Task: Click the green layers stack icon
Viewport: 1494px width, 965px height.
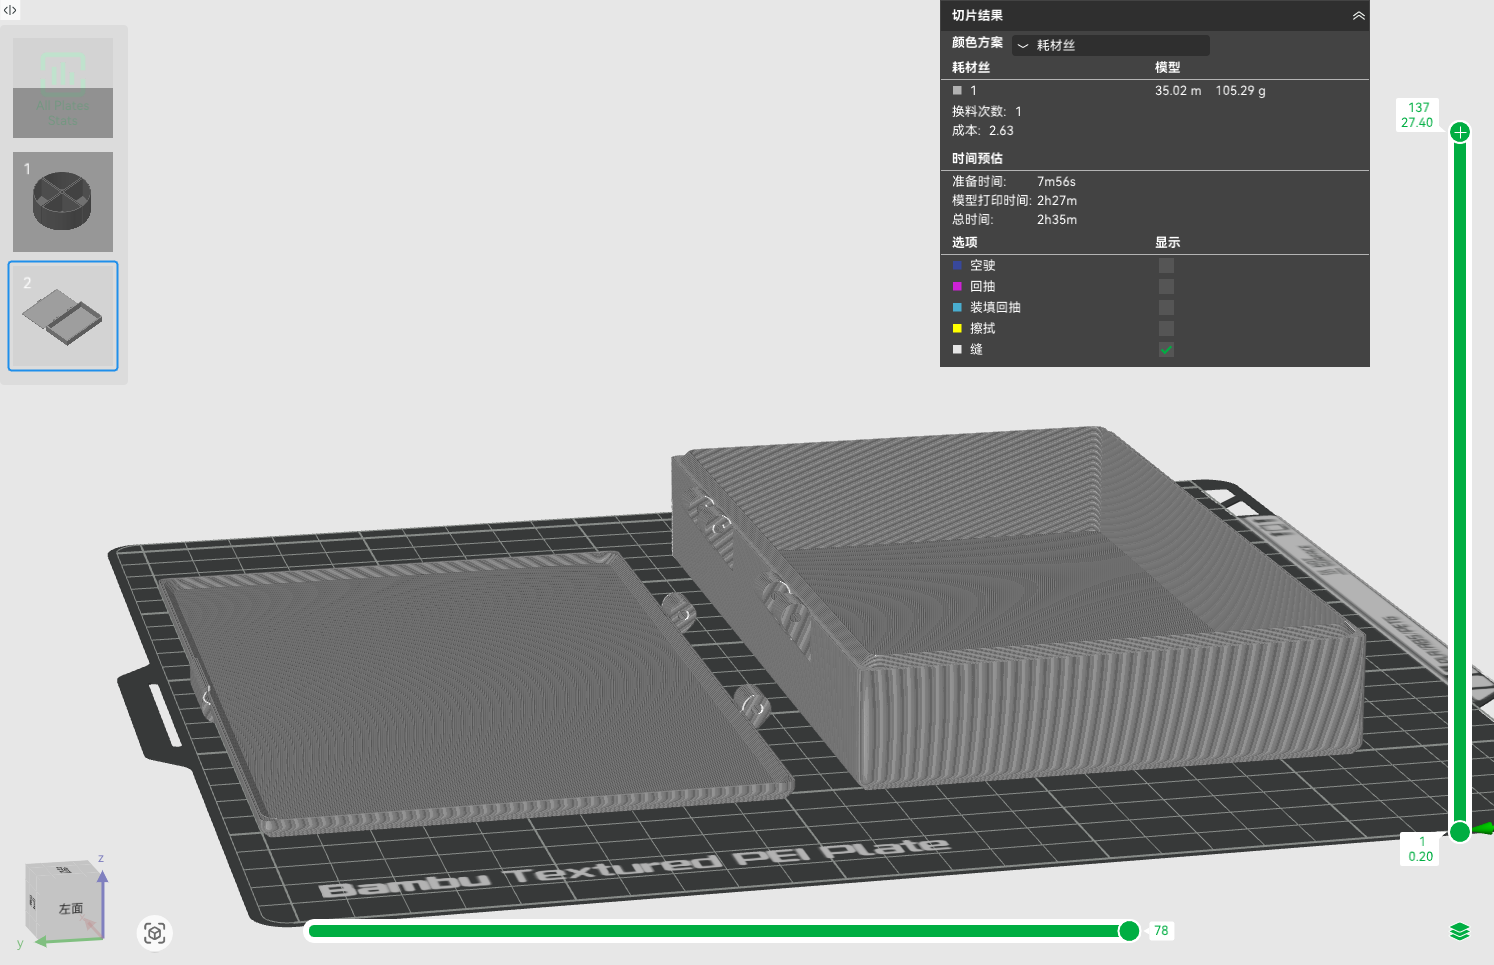Action: point(1460,932)
